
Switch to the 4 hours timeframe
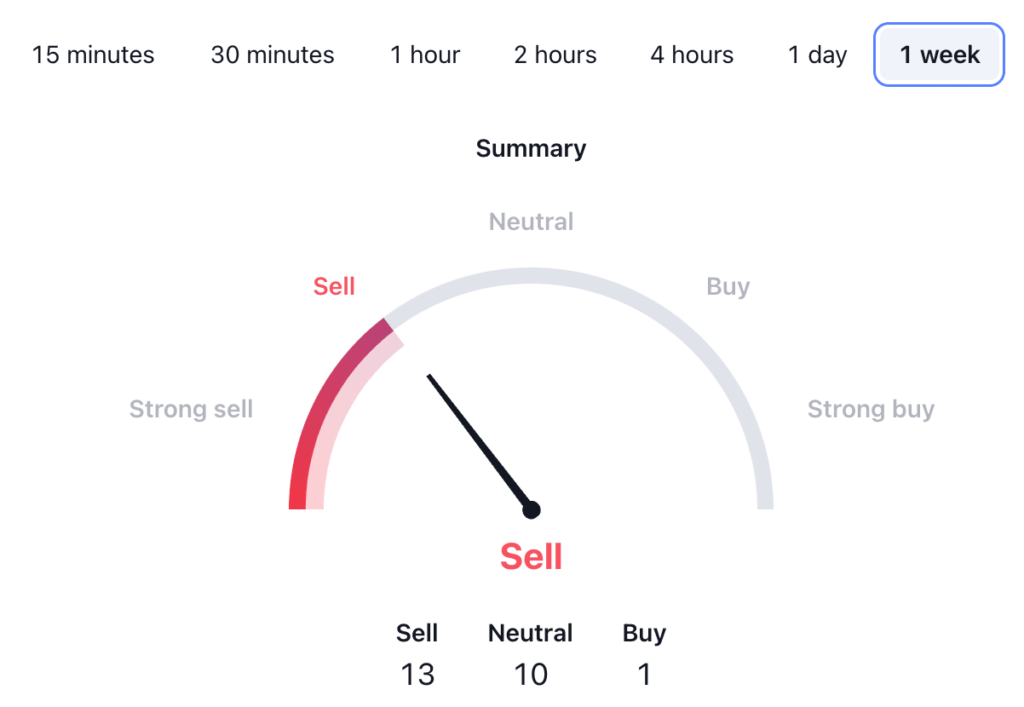[x=692, y=55]
